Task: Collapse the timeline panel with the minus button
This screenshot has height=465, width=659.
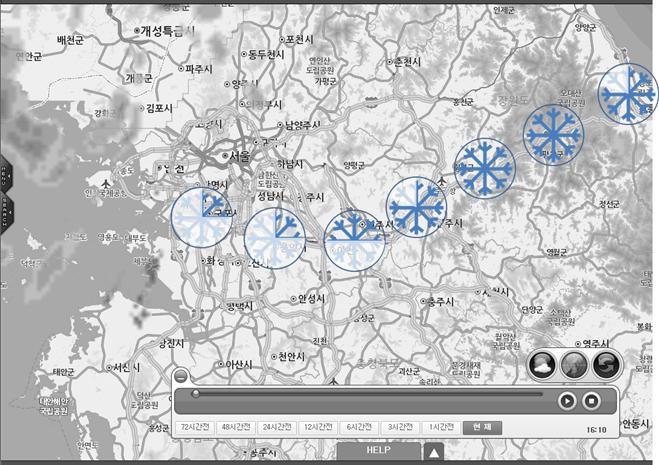Action: (x=180, y=377)
